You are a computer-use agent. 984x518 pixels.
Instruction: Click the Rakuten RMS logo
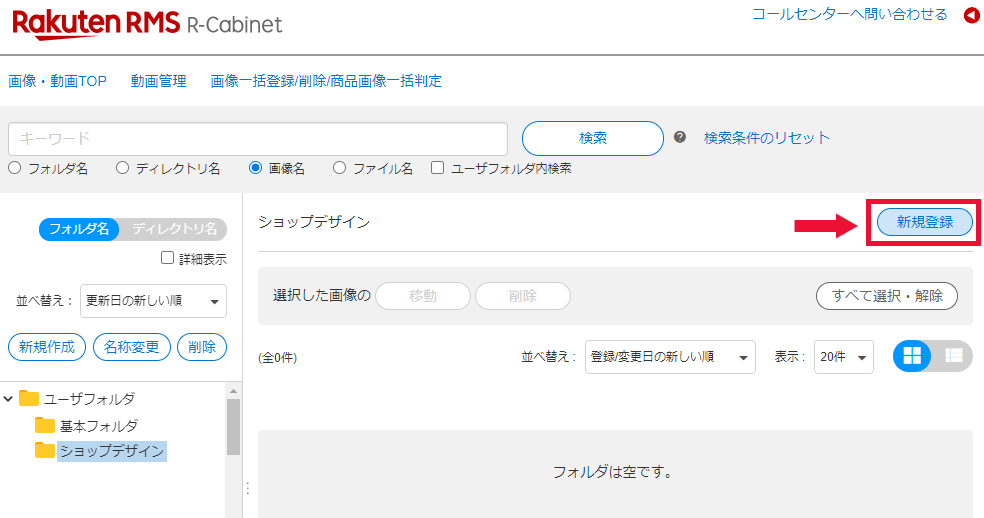[x=96, y=22]
